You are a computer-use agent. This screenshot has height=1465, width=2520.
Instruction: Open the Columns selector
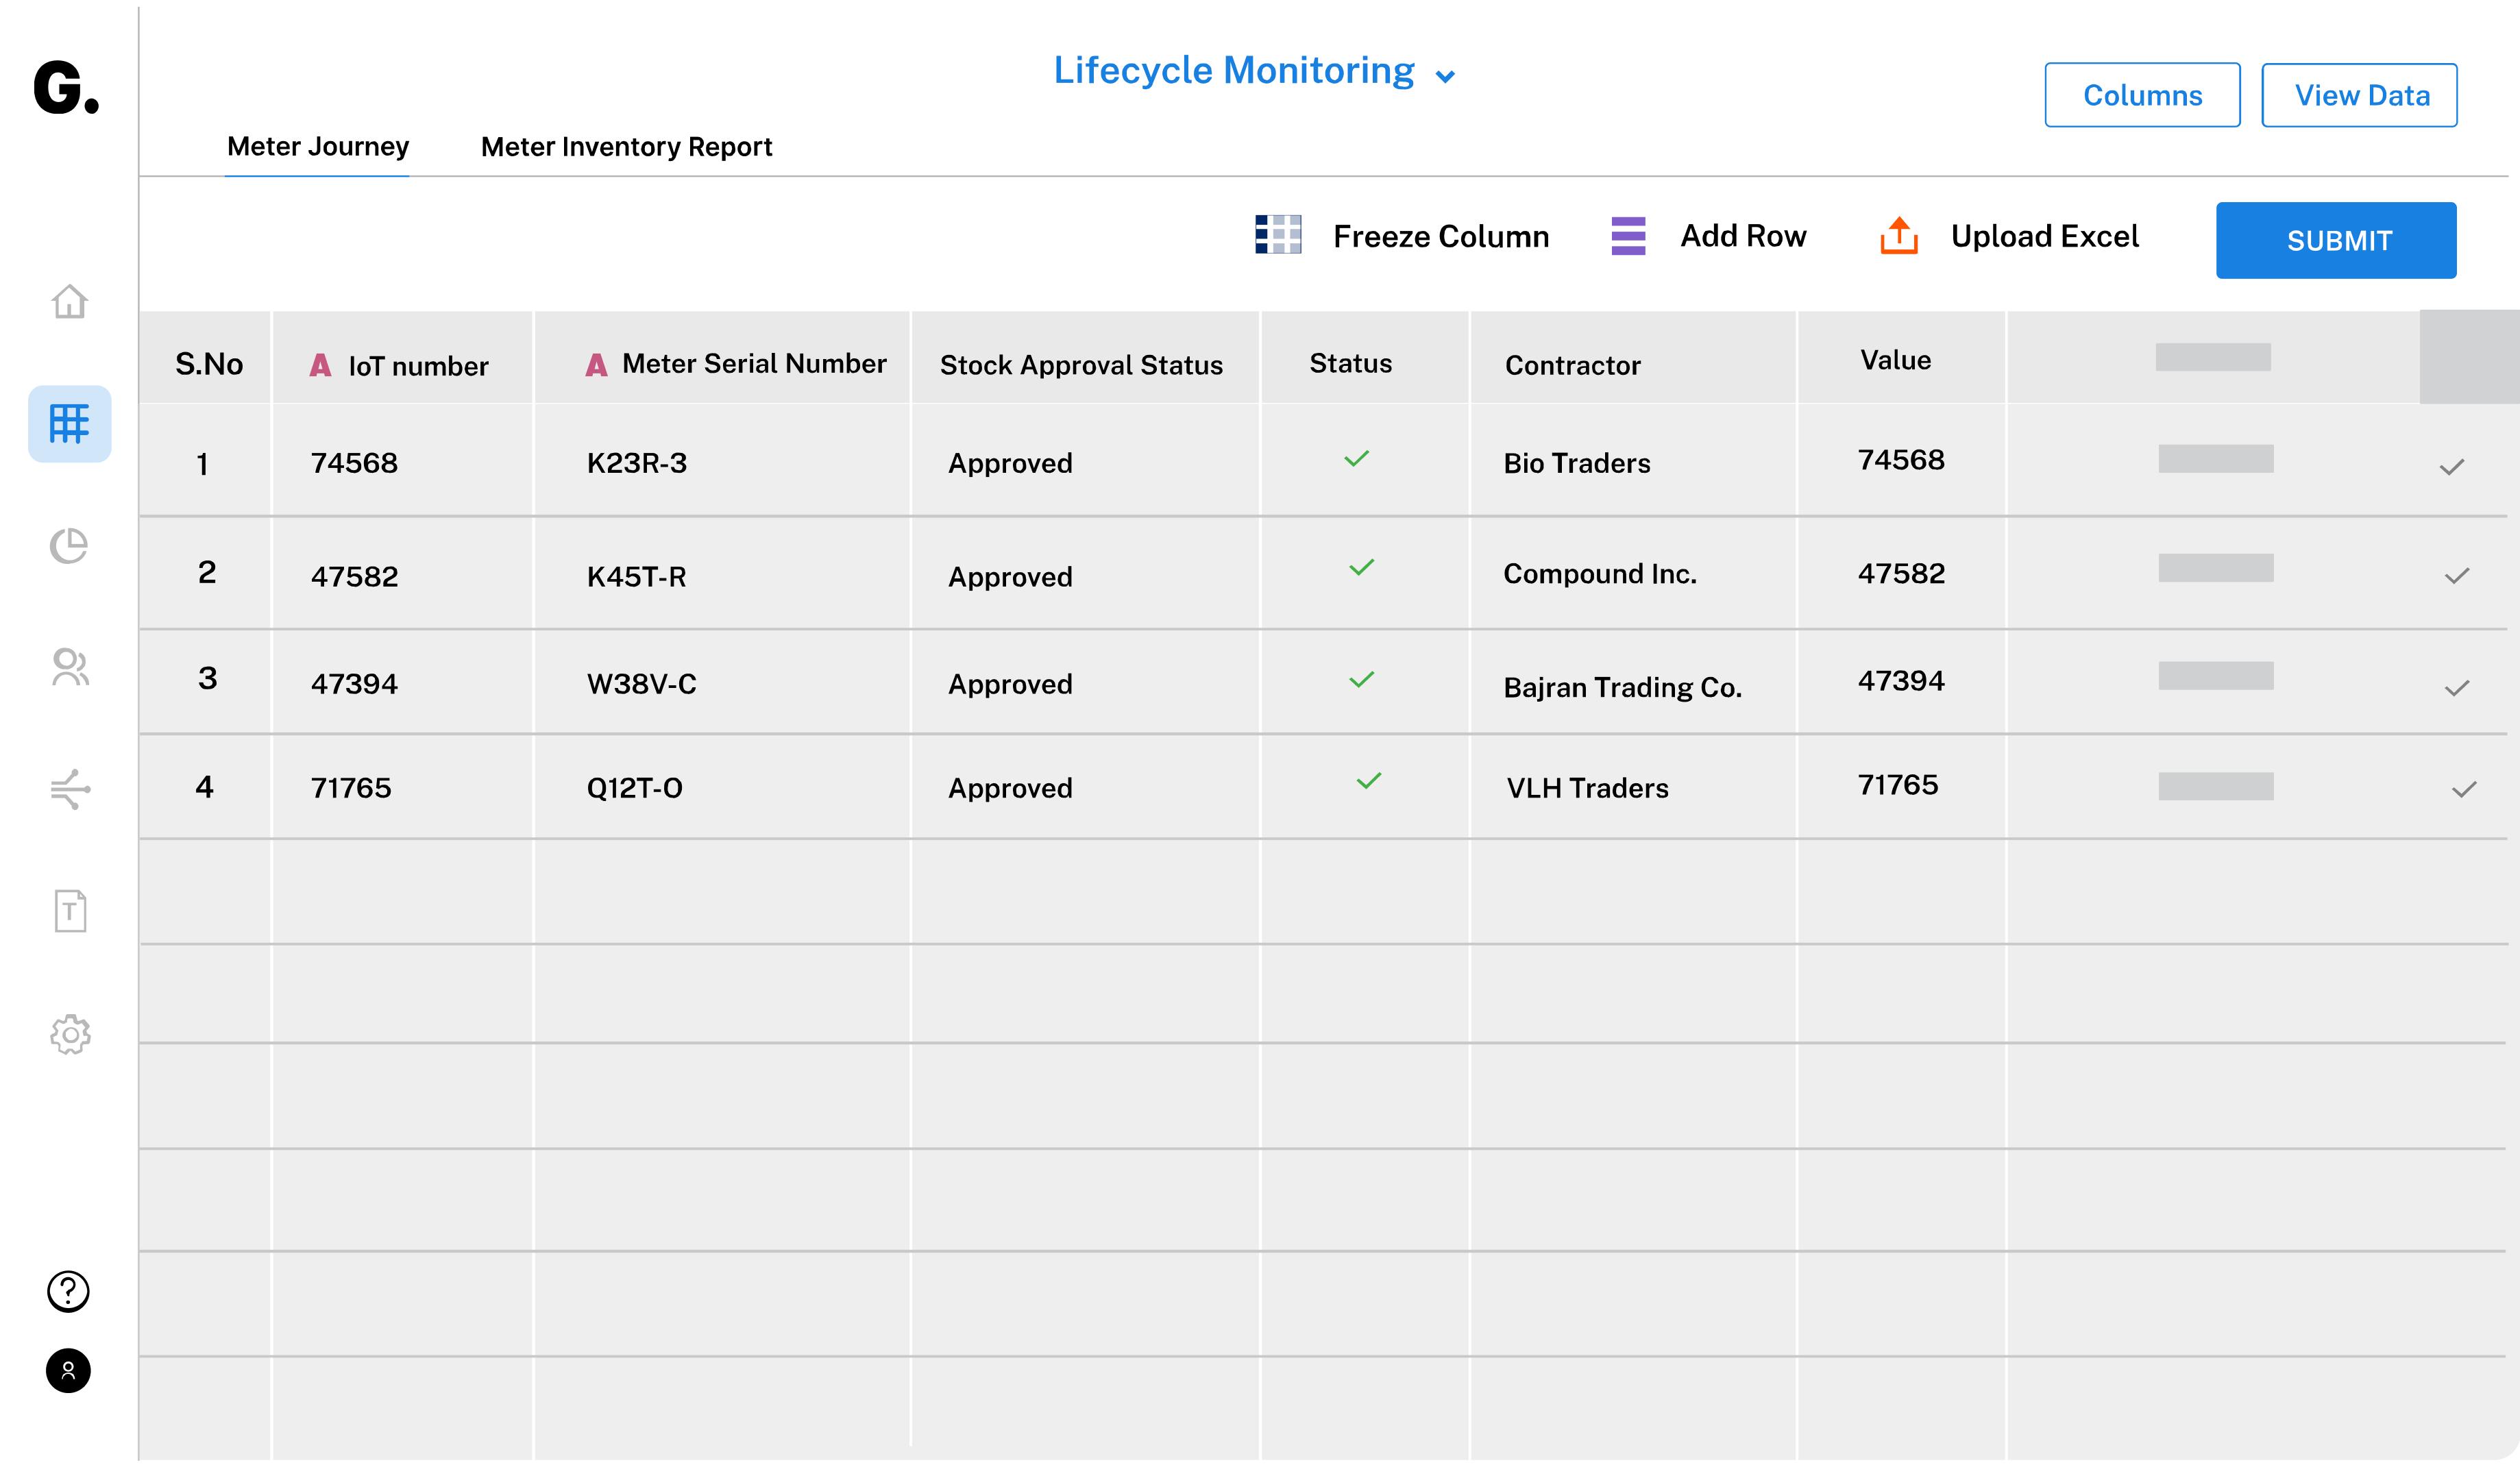pos(2141,95)
